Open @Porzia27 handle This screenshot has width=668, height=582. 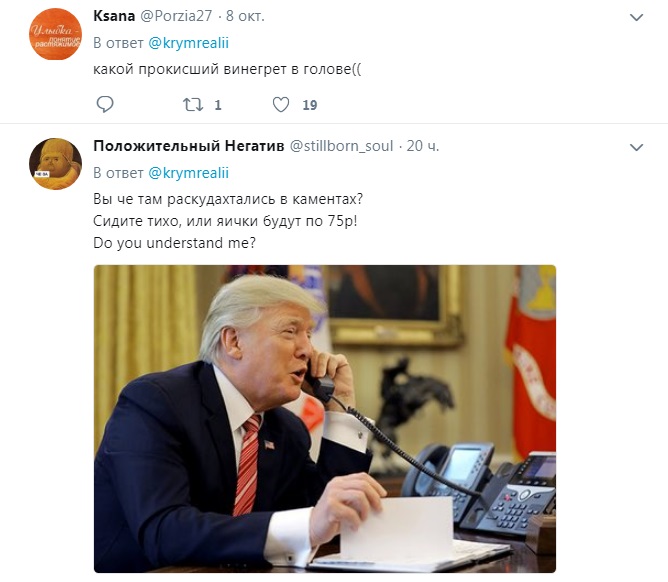(176, 16)
